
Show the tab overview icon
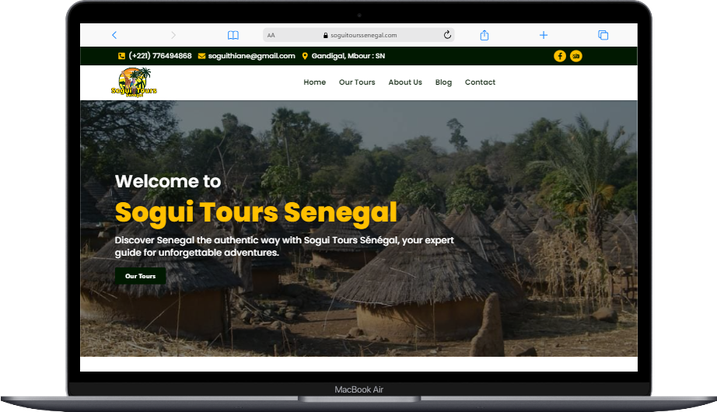click(603, 35)
